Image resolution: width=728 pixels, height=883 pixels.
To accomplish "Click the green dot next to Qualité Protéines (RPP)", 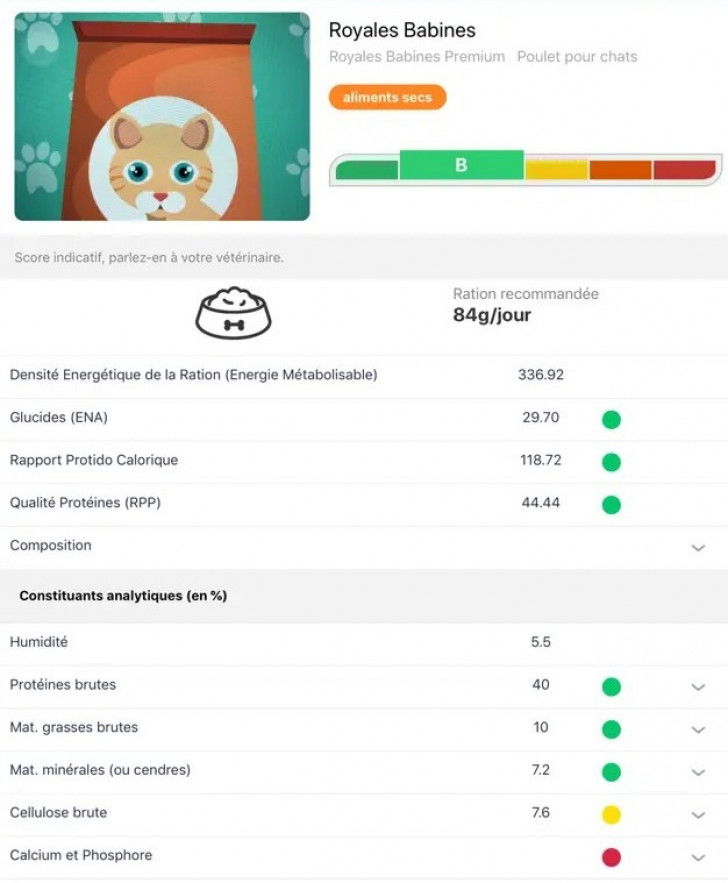I will click(x=611, y=505).
